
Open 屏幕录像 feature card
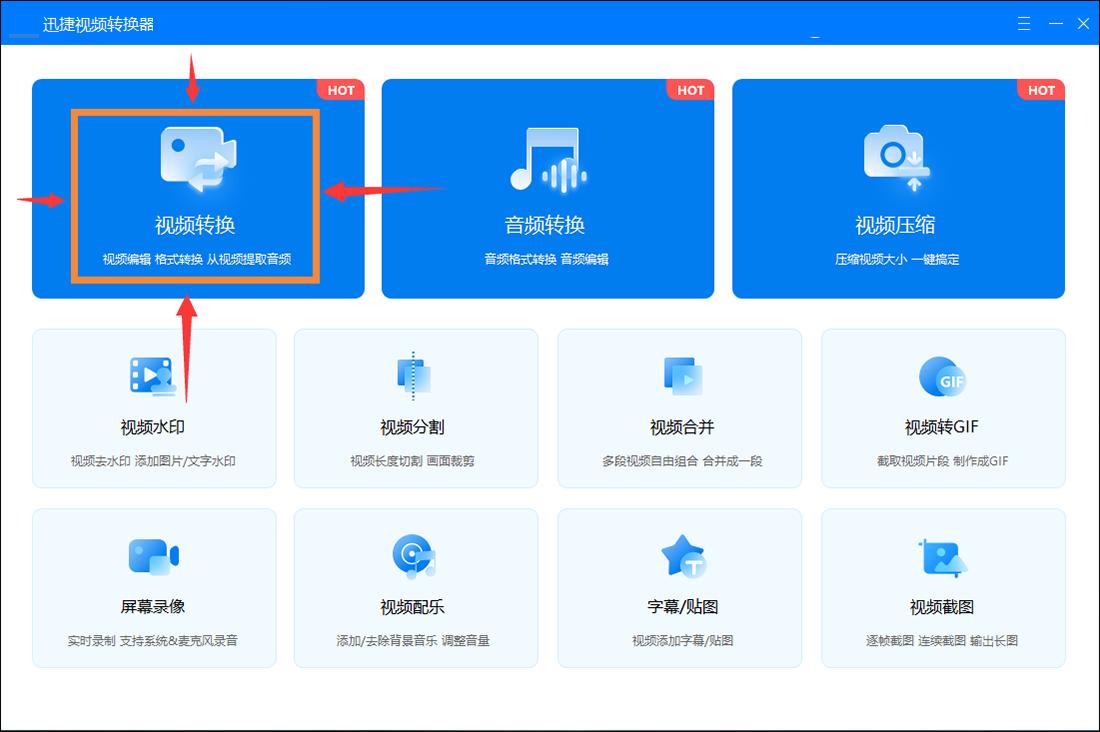point(154,587)
